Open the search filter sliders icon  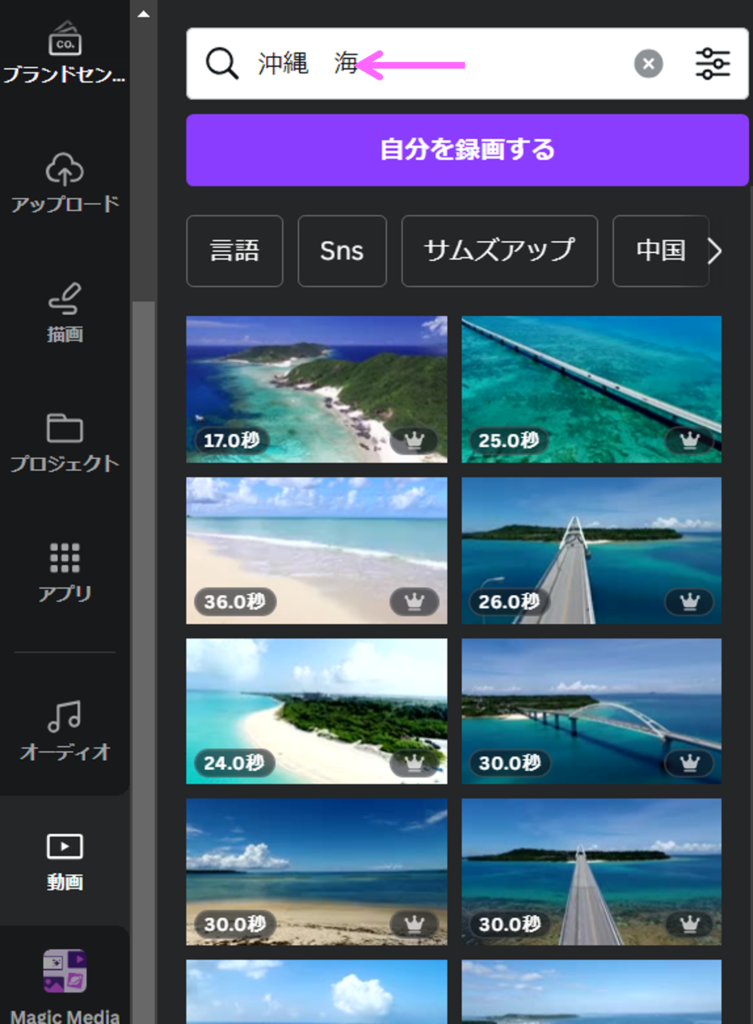712,64
